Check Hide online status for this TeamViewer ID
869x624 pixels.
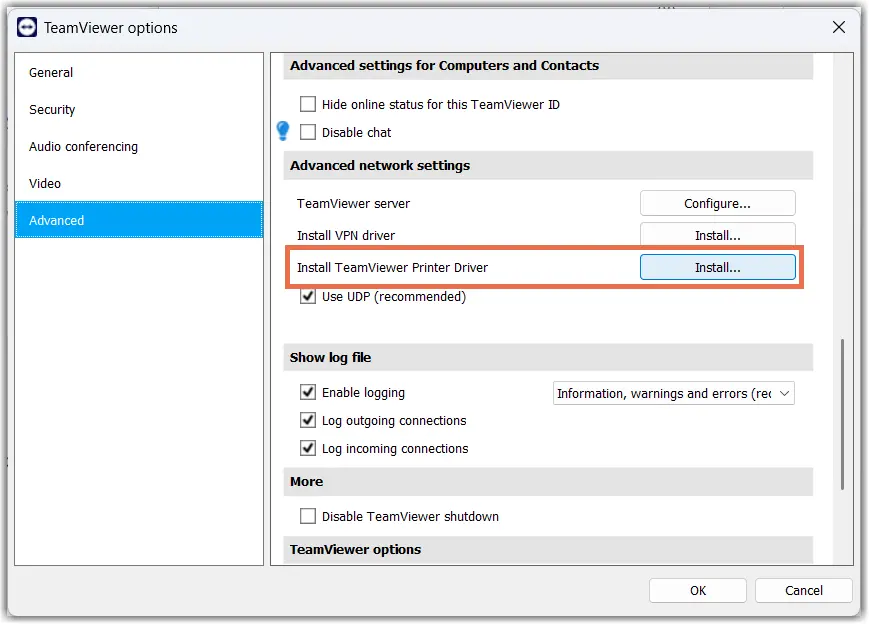308,104
